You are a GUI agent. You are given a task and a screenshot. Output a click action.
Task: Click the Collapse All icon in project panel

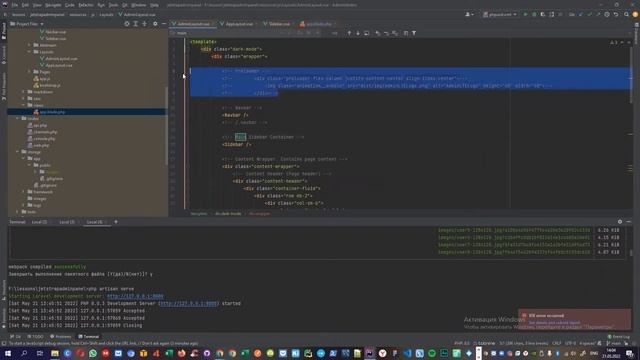point(144,24)
